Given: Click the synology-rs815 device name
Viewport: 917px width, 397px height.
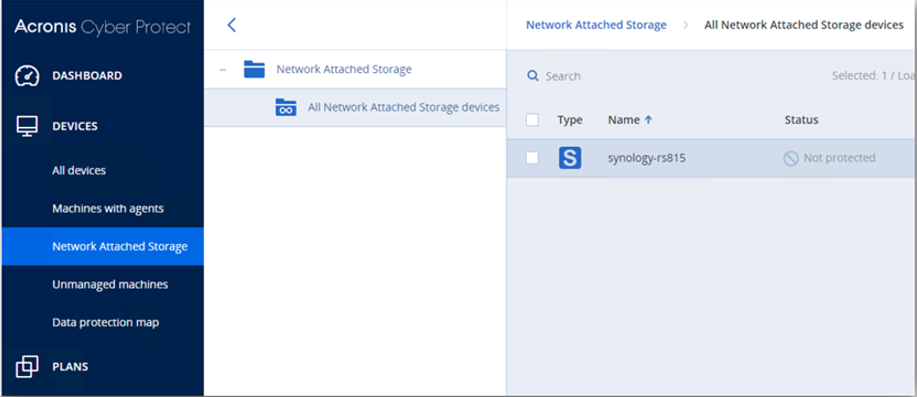Looking at the screenshot, I should coord(647,158).
